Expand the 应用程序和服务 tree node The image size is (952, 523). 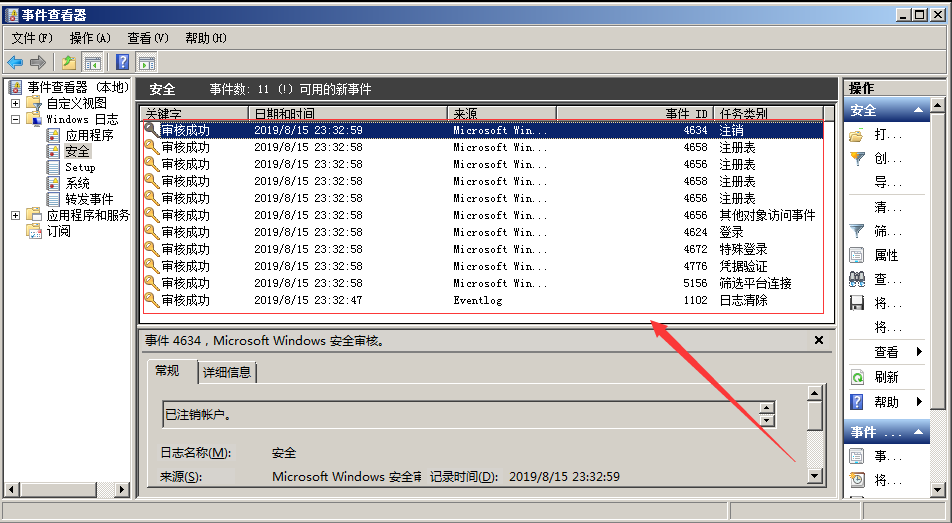click(15, 215)
